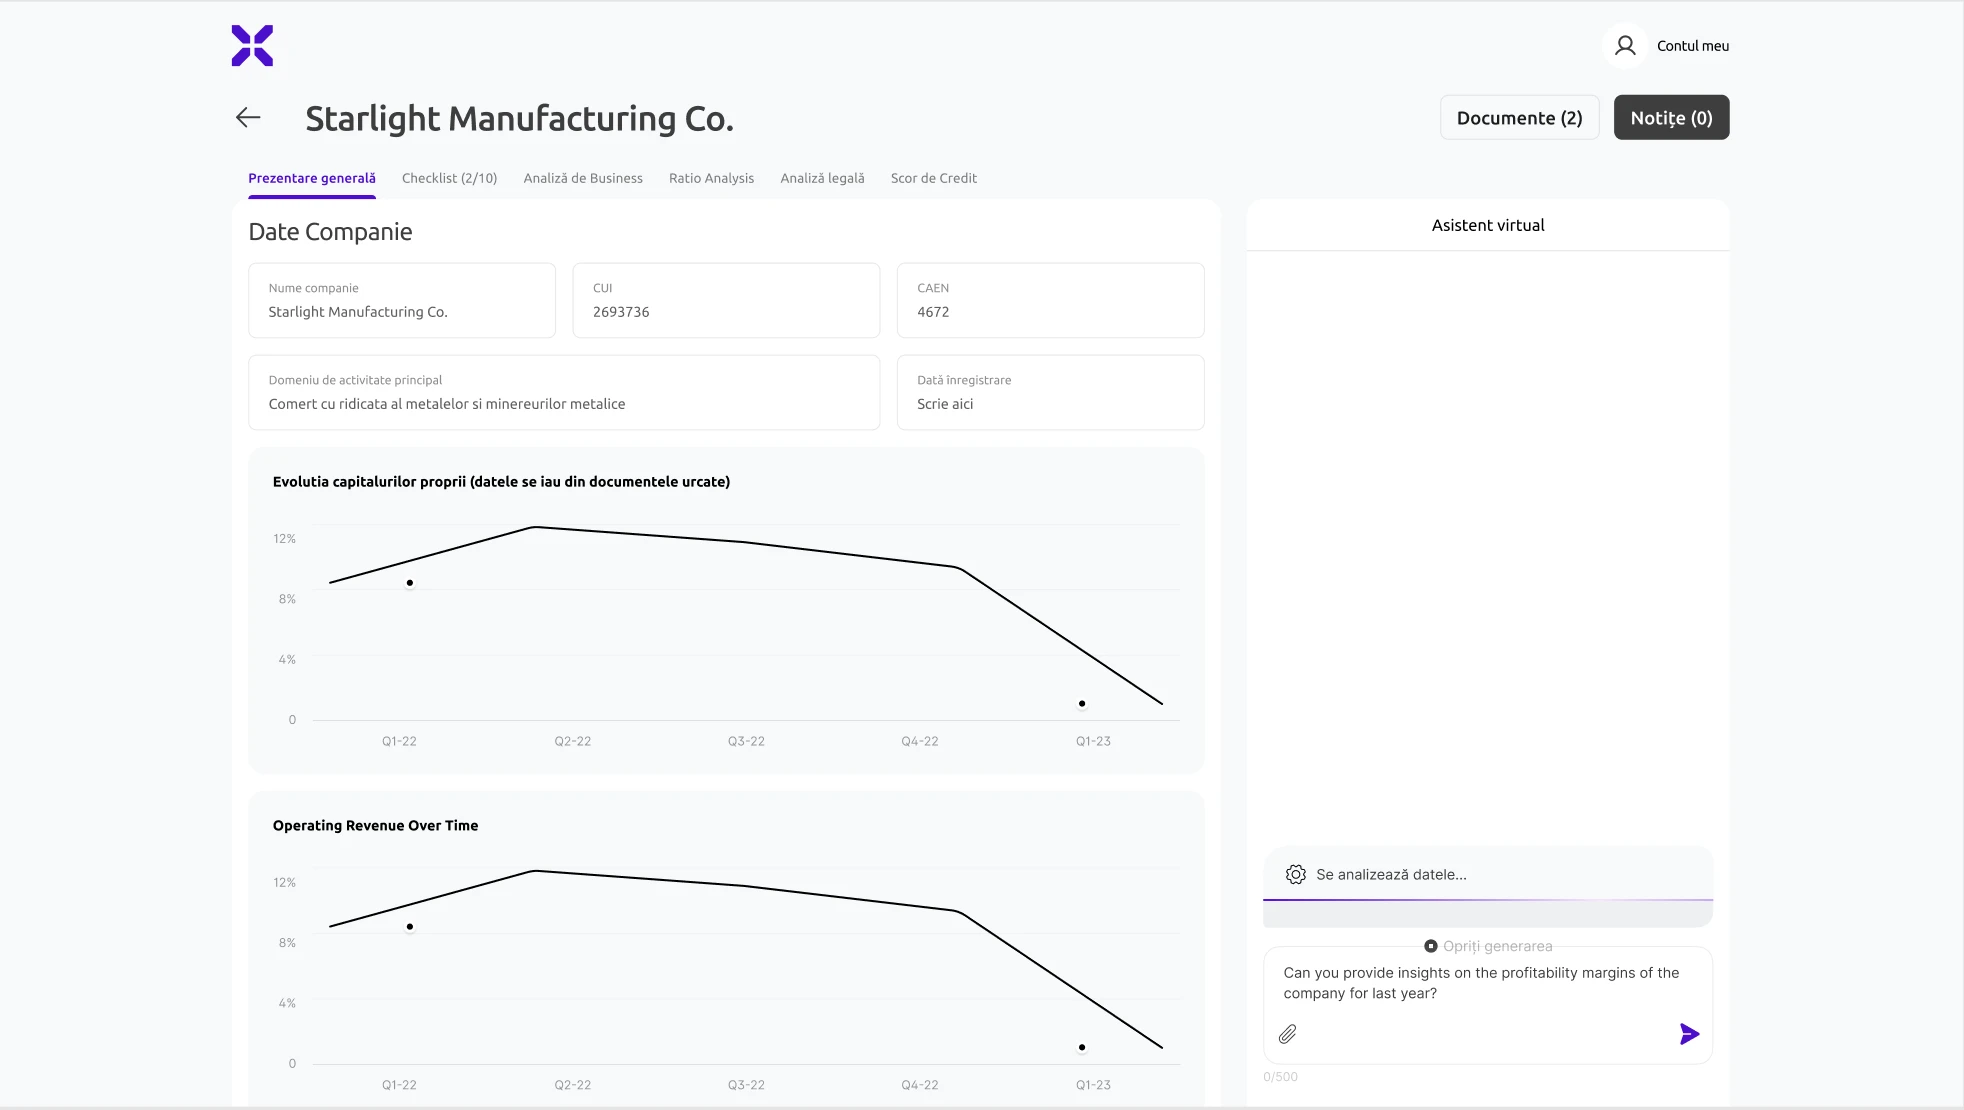Viewport: 1964px width, 1110px height.
Task: Click the paperclip attachment icon
Action: pyautogui.click(x=1288, y=1034)
